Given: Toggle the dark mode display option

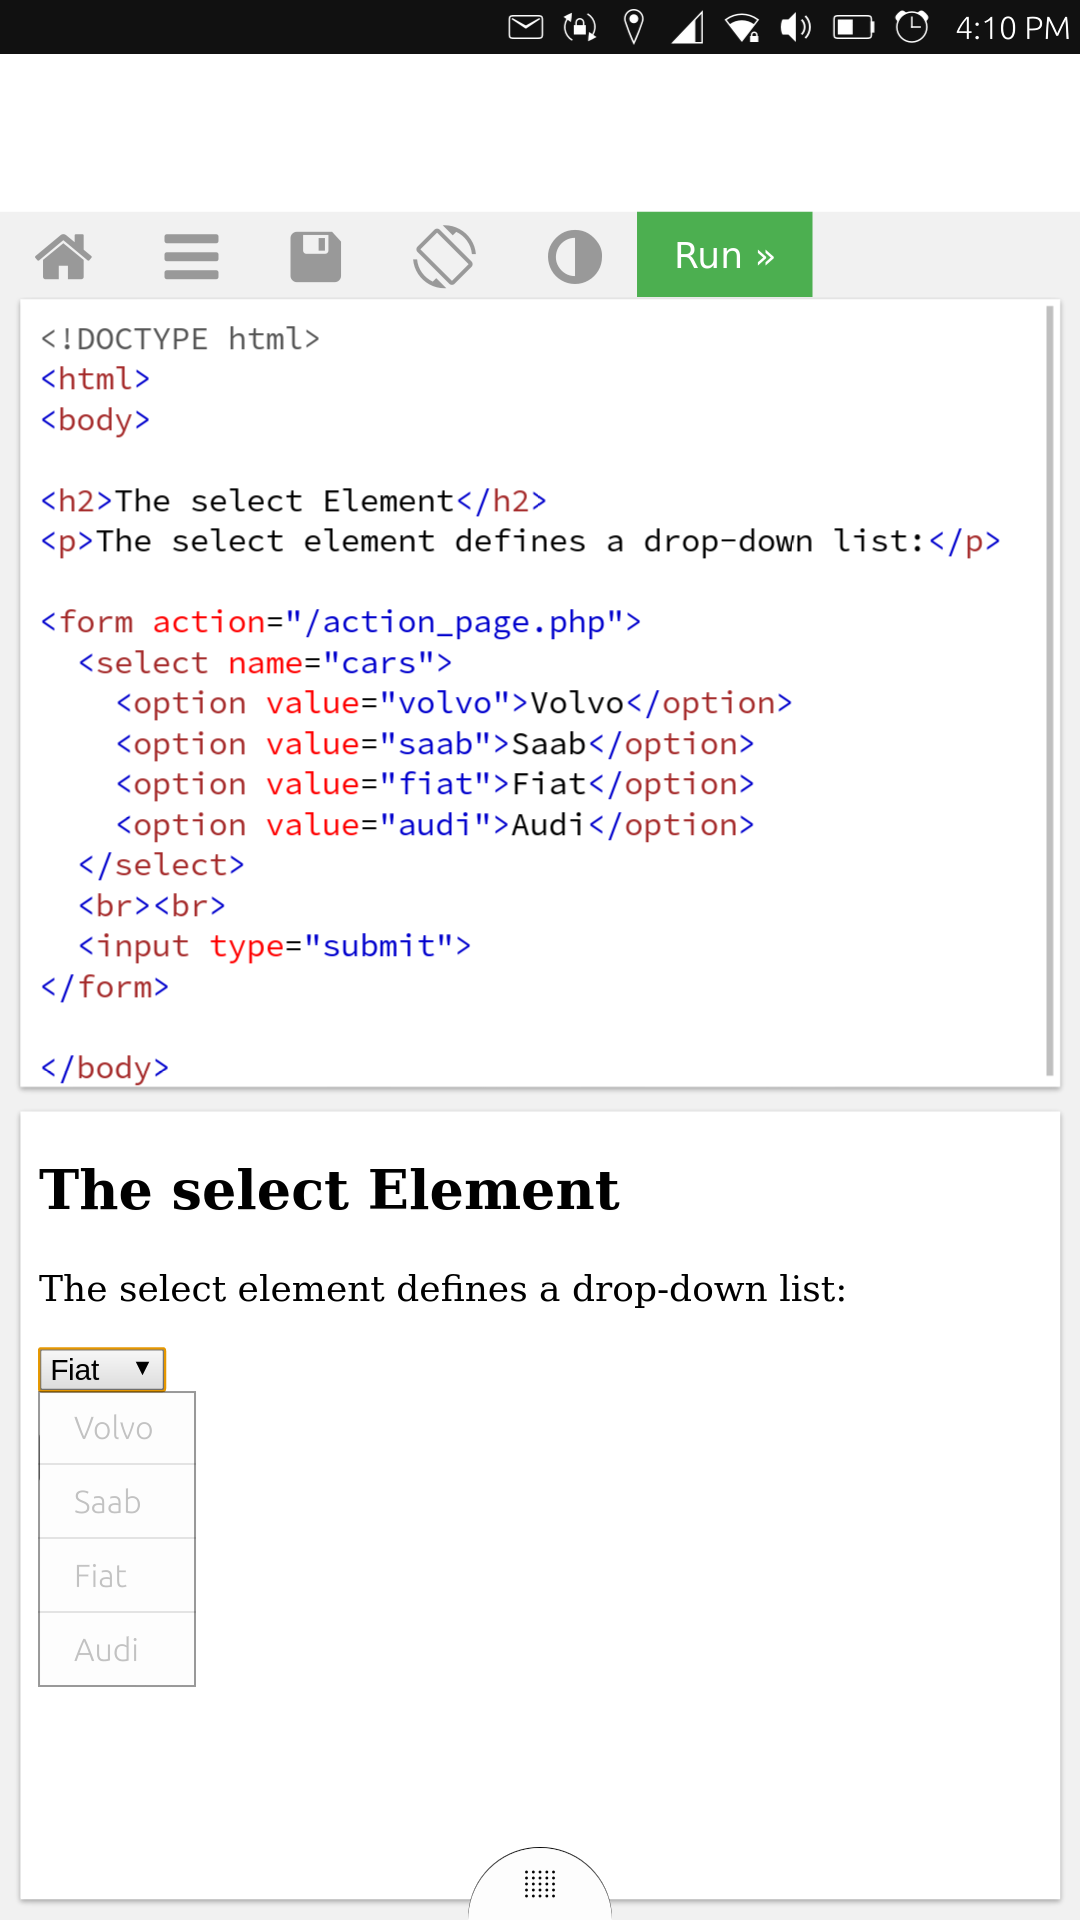Looking at the screenshot, I should (575, 255).
